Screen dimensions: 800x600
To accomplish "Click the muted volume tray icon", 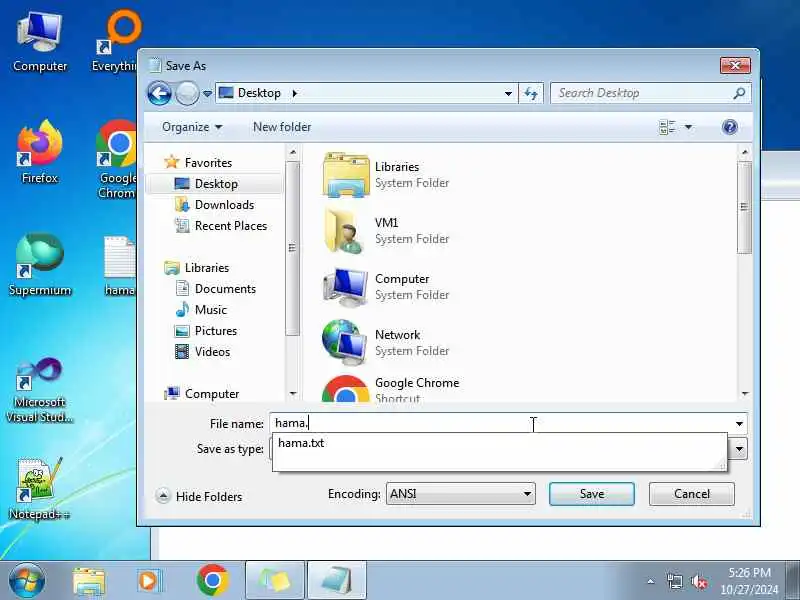I will point(698,581).
